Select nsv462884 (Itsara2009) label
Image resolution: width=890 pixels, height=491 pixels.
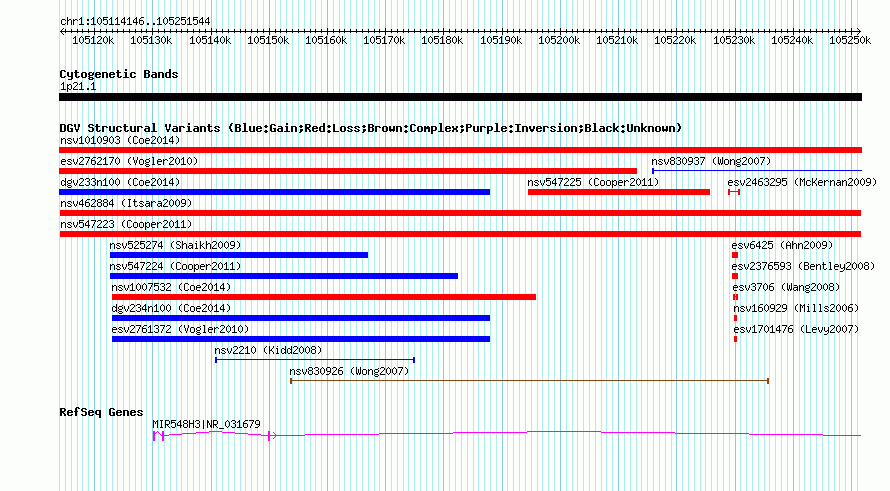126,203
